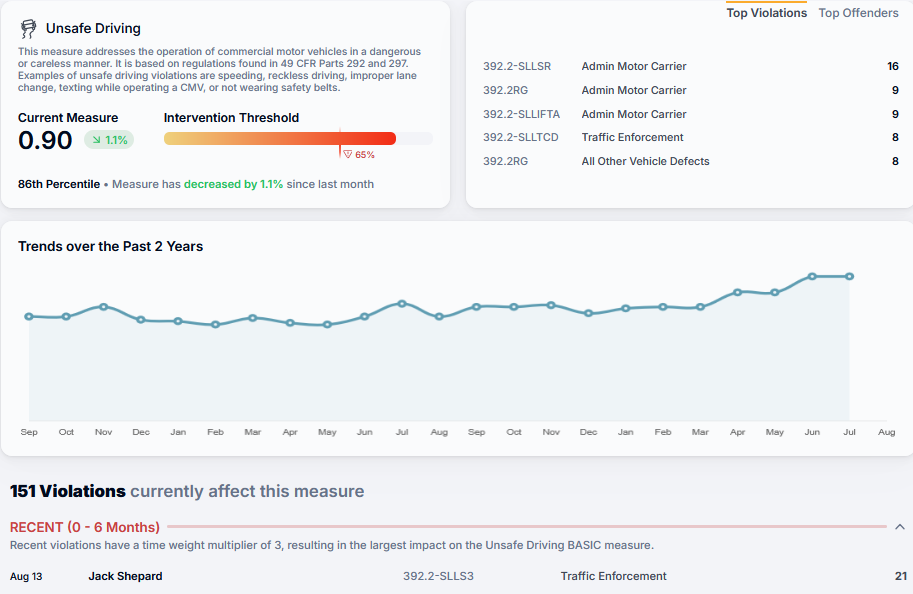The image size is (913, 594).
Task: Collapse the RECENT (0 - 6 Months) section
Action: coord(899,527)
